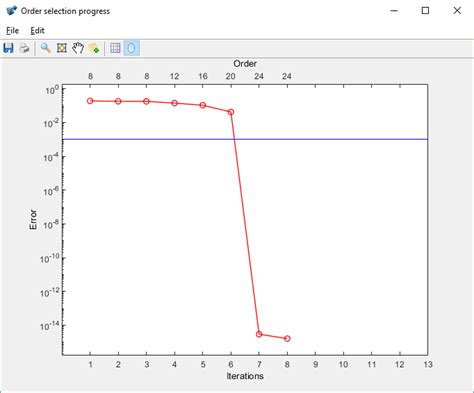Viewport: 474px width, 393px height.
Task: Click the data point at iteration 7
Action: click(259, 334)
